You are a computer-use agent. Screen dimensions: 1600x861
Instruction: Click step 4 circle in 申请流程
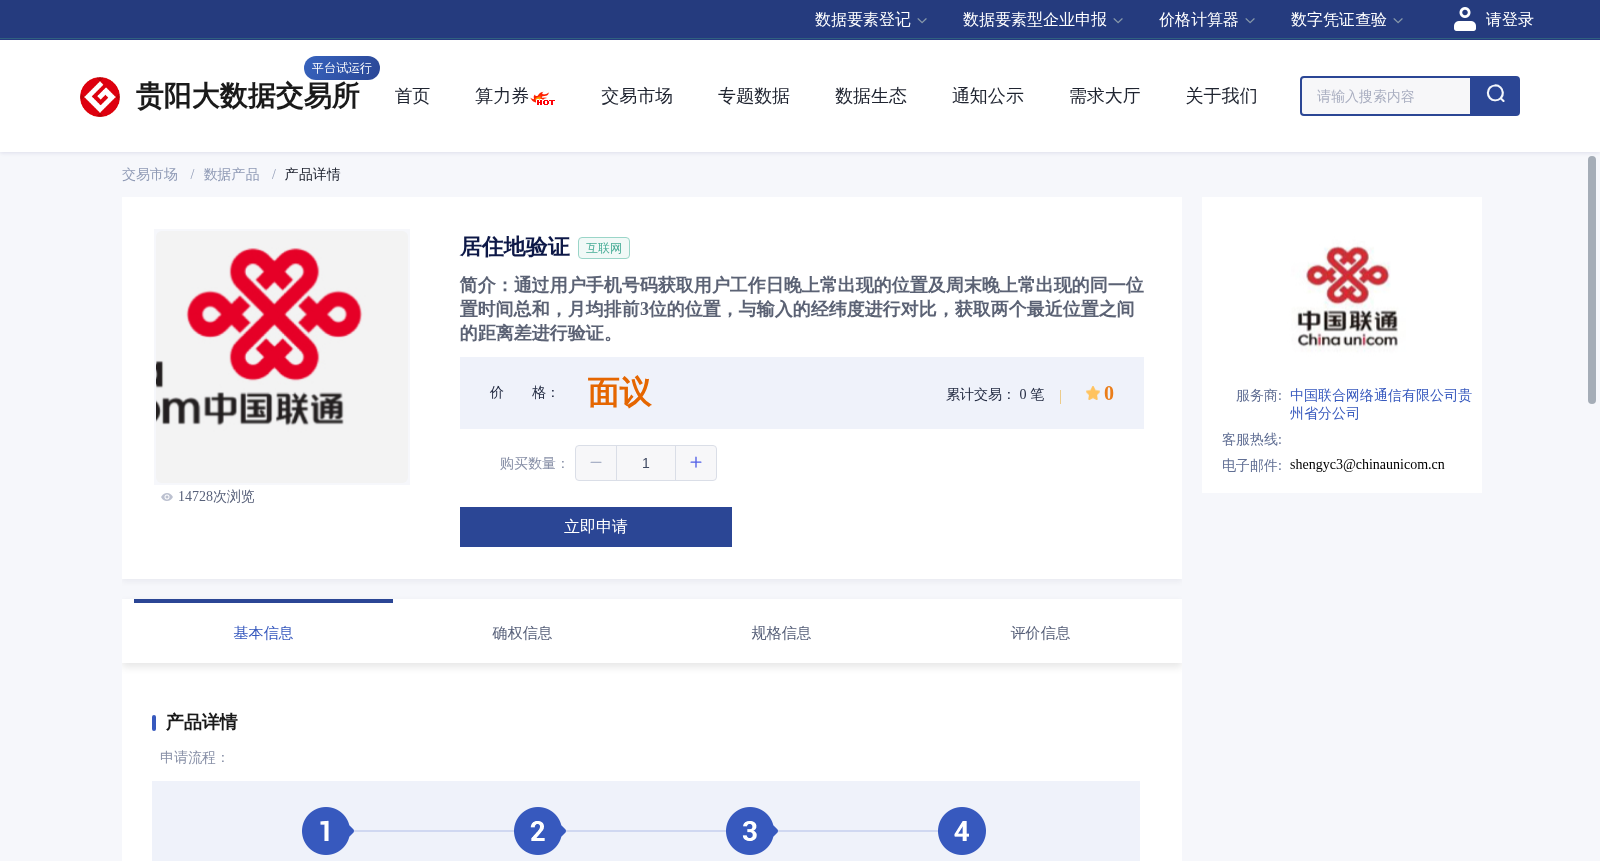962,831
